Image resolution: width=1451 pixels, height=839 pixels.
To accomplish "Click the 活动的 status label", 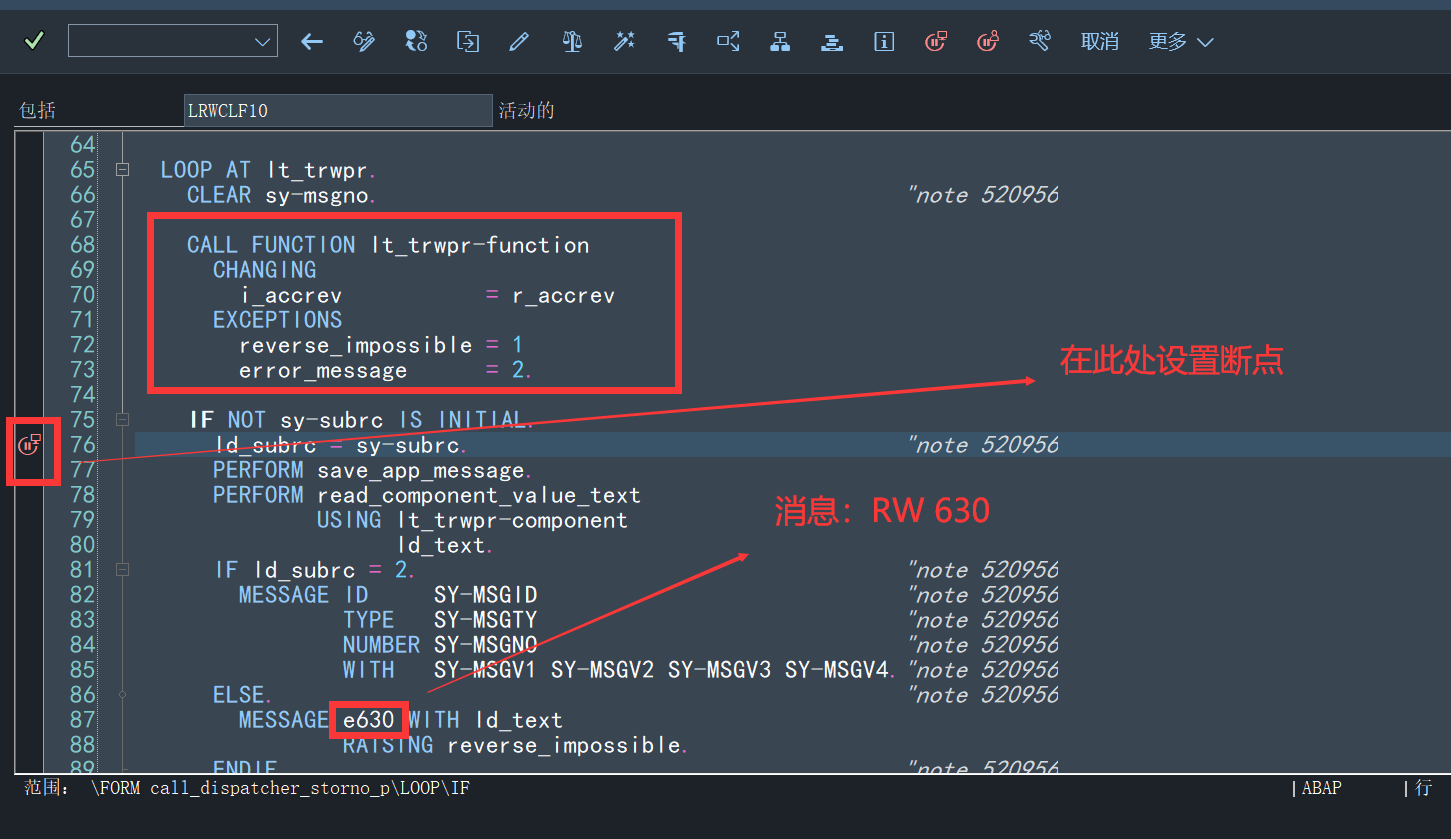I will (x=527, y=110).
